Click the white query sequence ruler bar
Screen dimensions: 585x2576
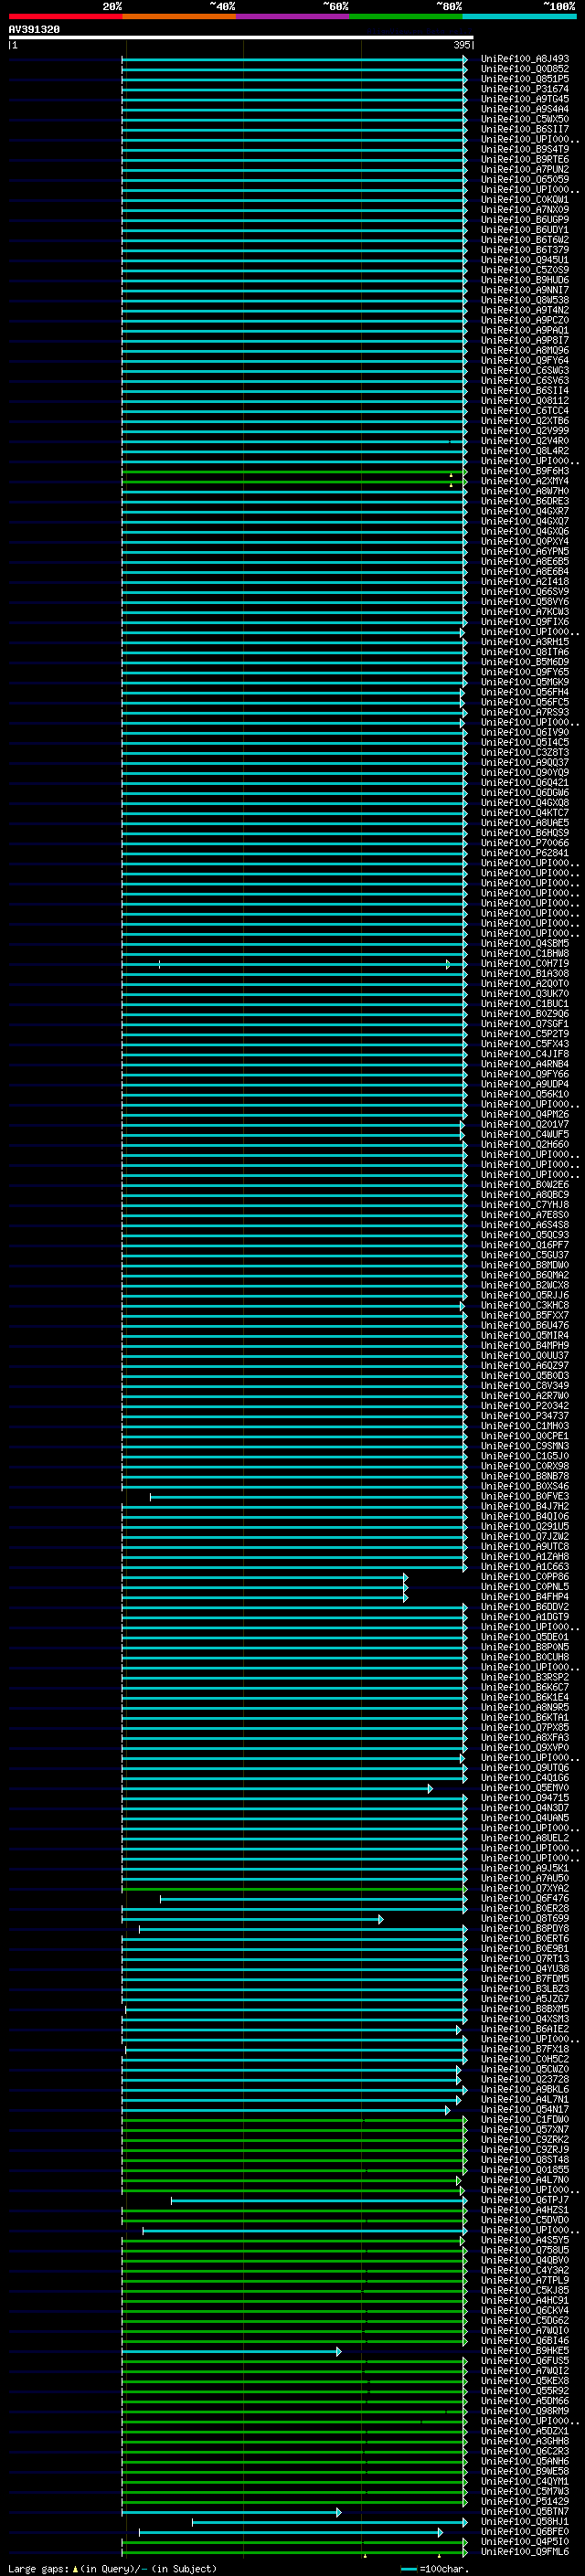point(241,38)
